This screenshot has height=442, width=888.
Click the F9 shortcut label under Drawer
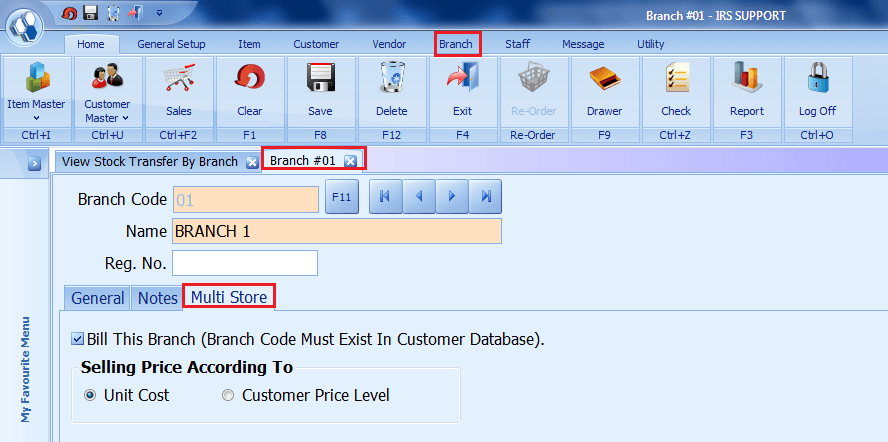click(x=605, y=135)
